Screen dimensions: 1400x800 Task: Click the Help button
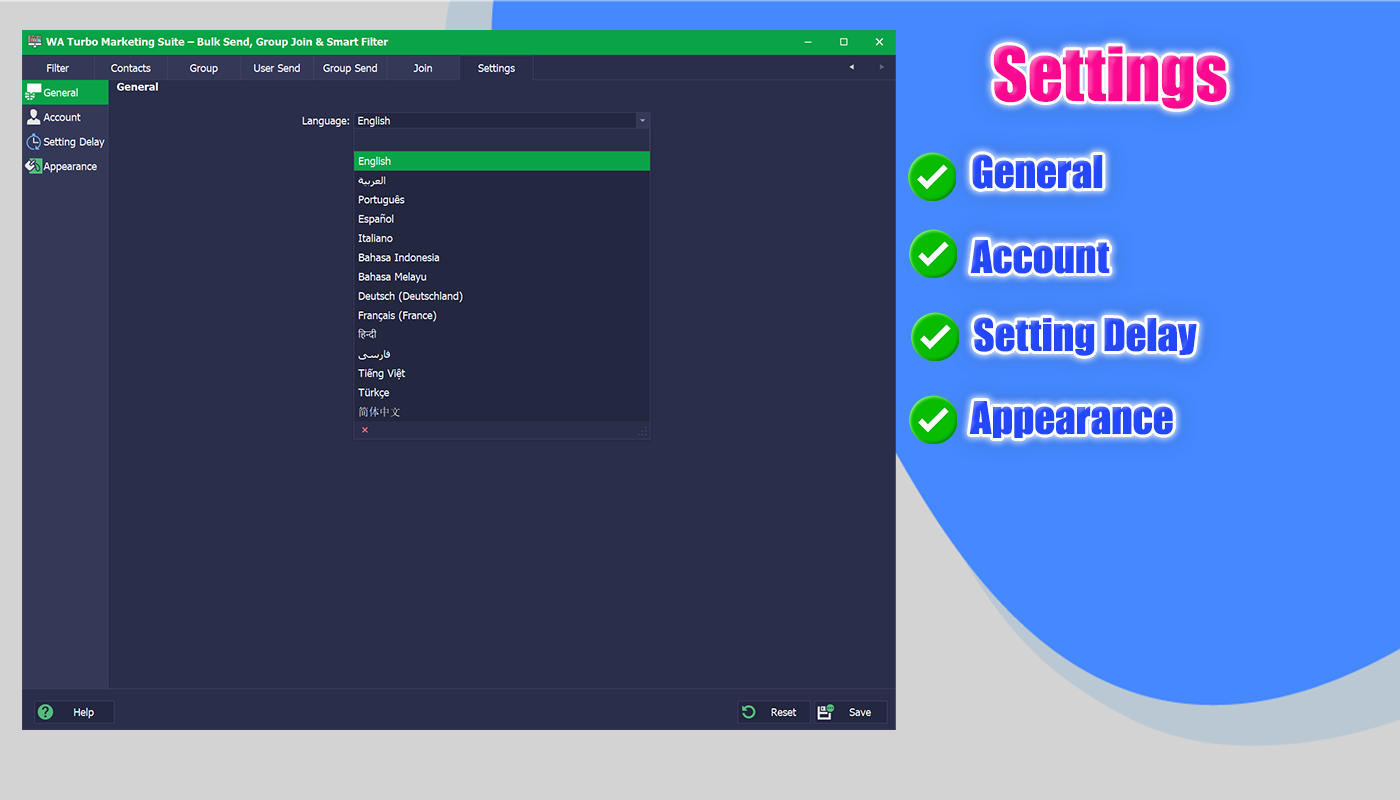(x=73, y=712)
